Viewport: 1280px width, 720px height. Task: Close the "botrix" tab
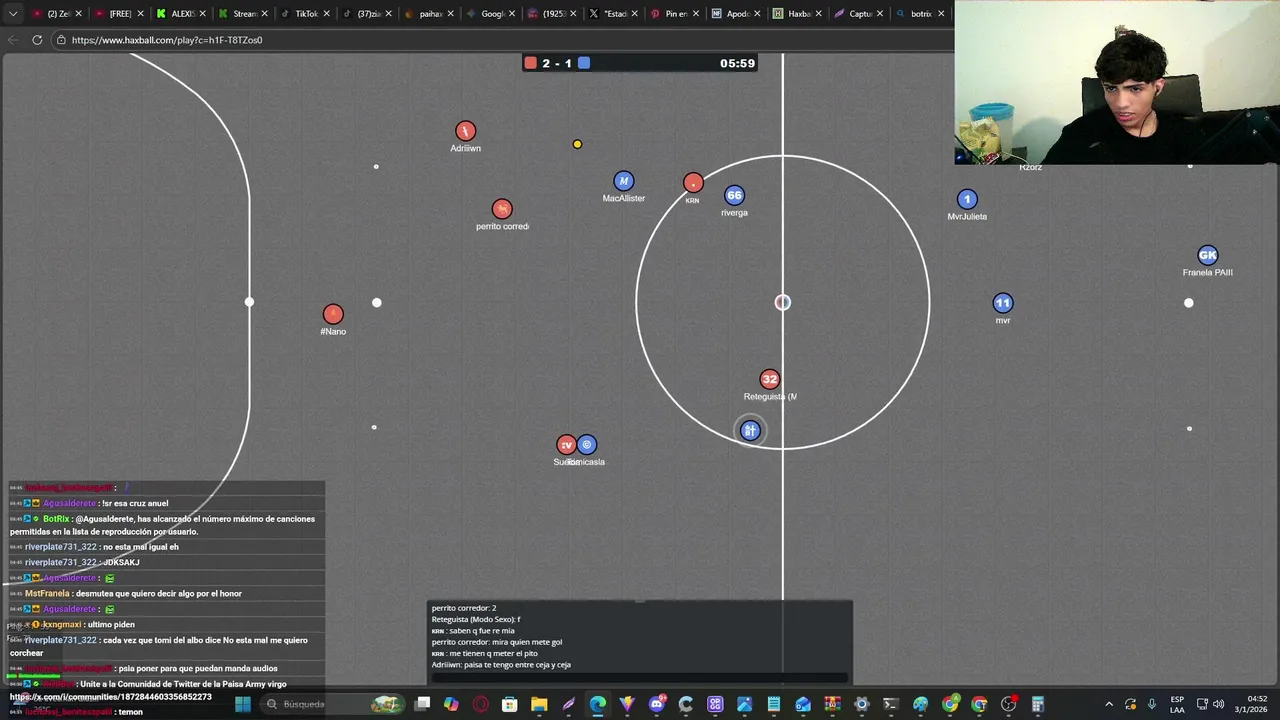pyautogui.click(x=941, y=14)
